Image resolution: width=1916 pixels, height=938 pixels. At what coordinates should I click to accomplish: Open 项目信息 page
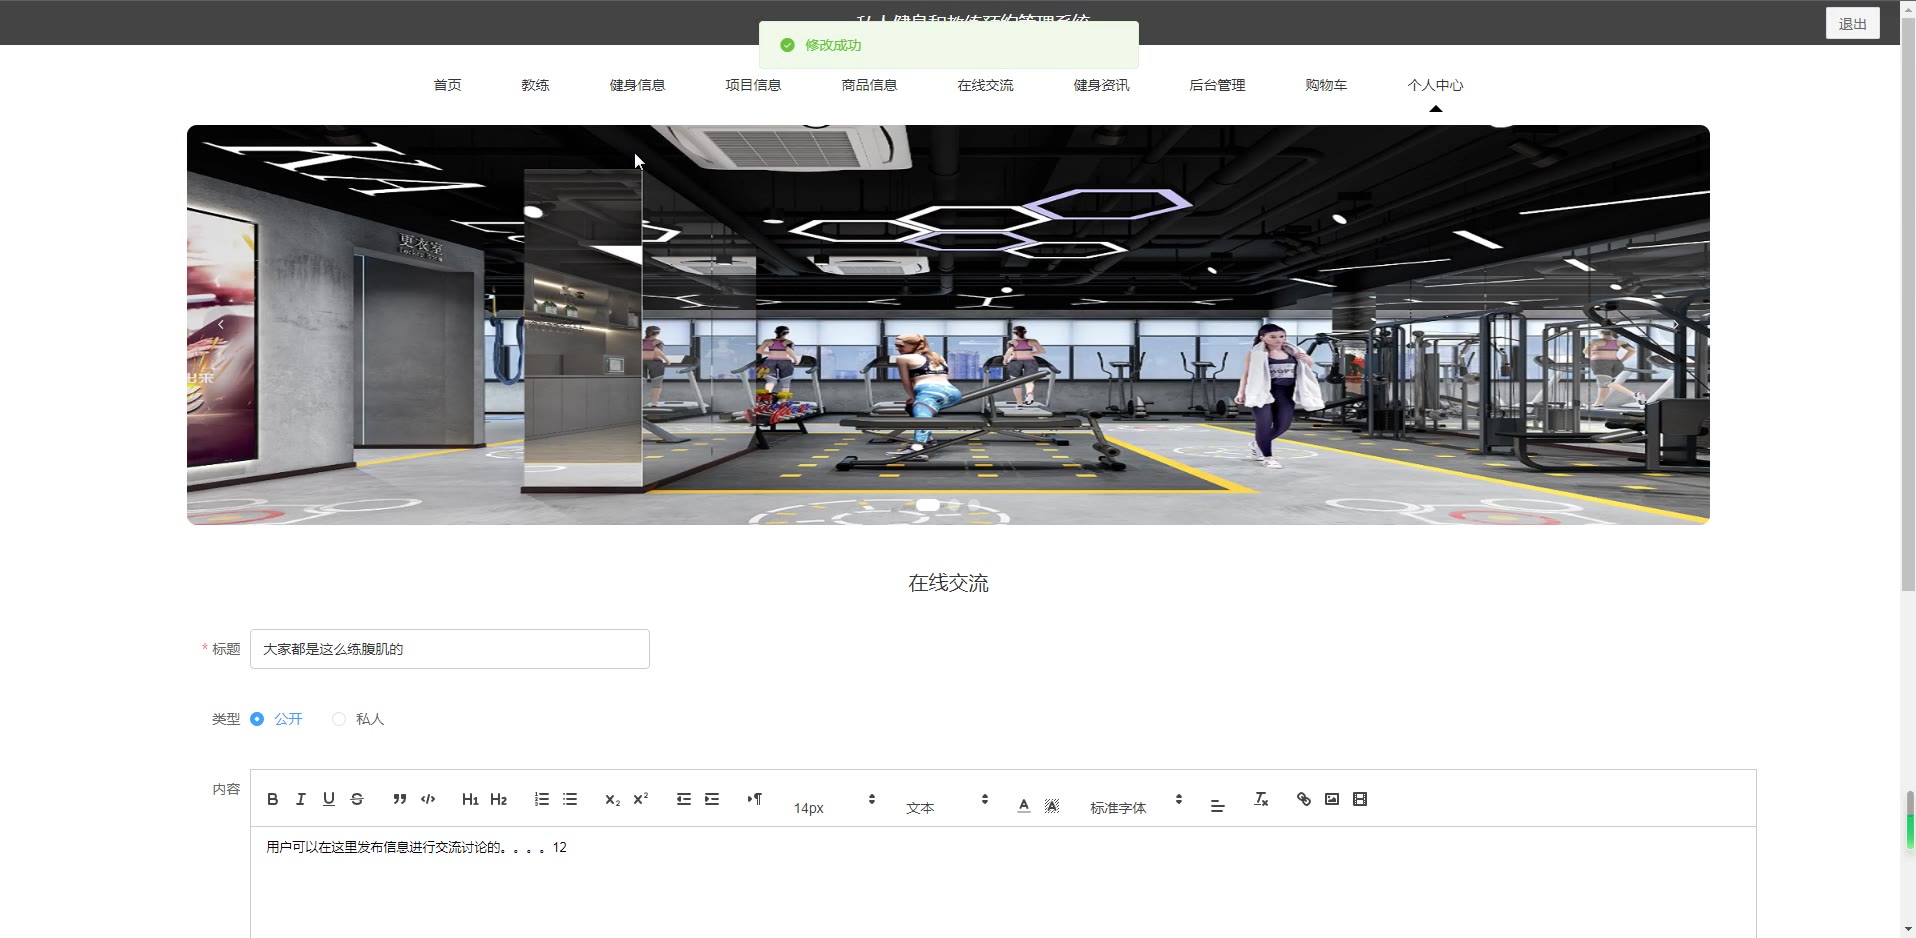coord(753,85)
